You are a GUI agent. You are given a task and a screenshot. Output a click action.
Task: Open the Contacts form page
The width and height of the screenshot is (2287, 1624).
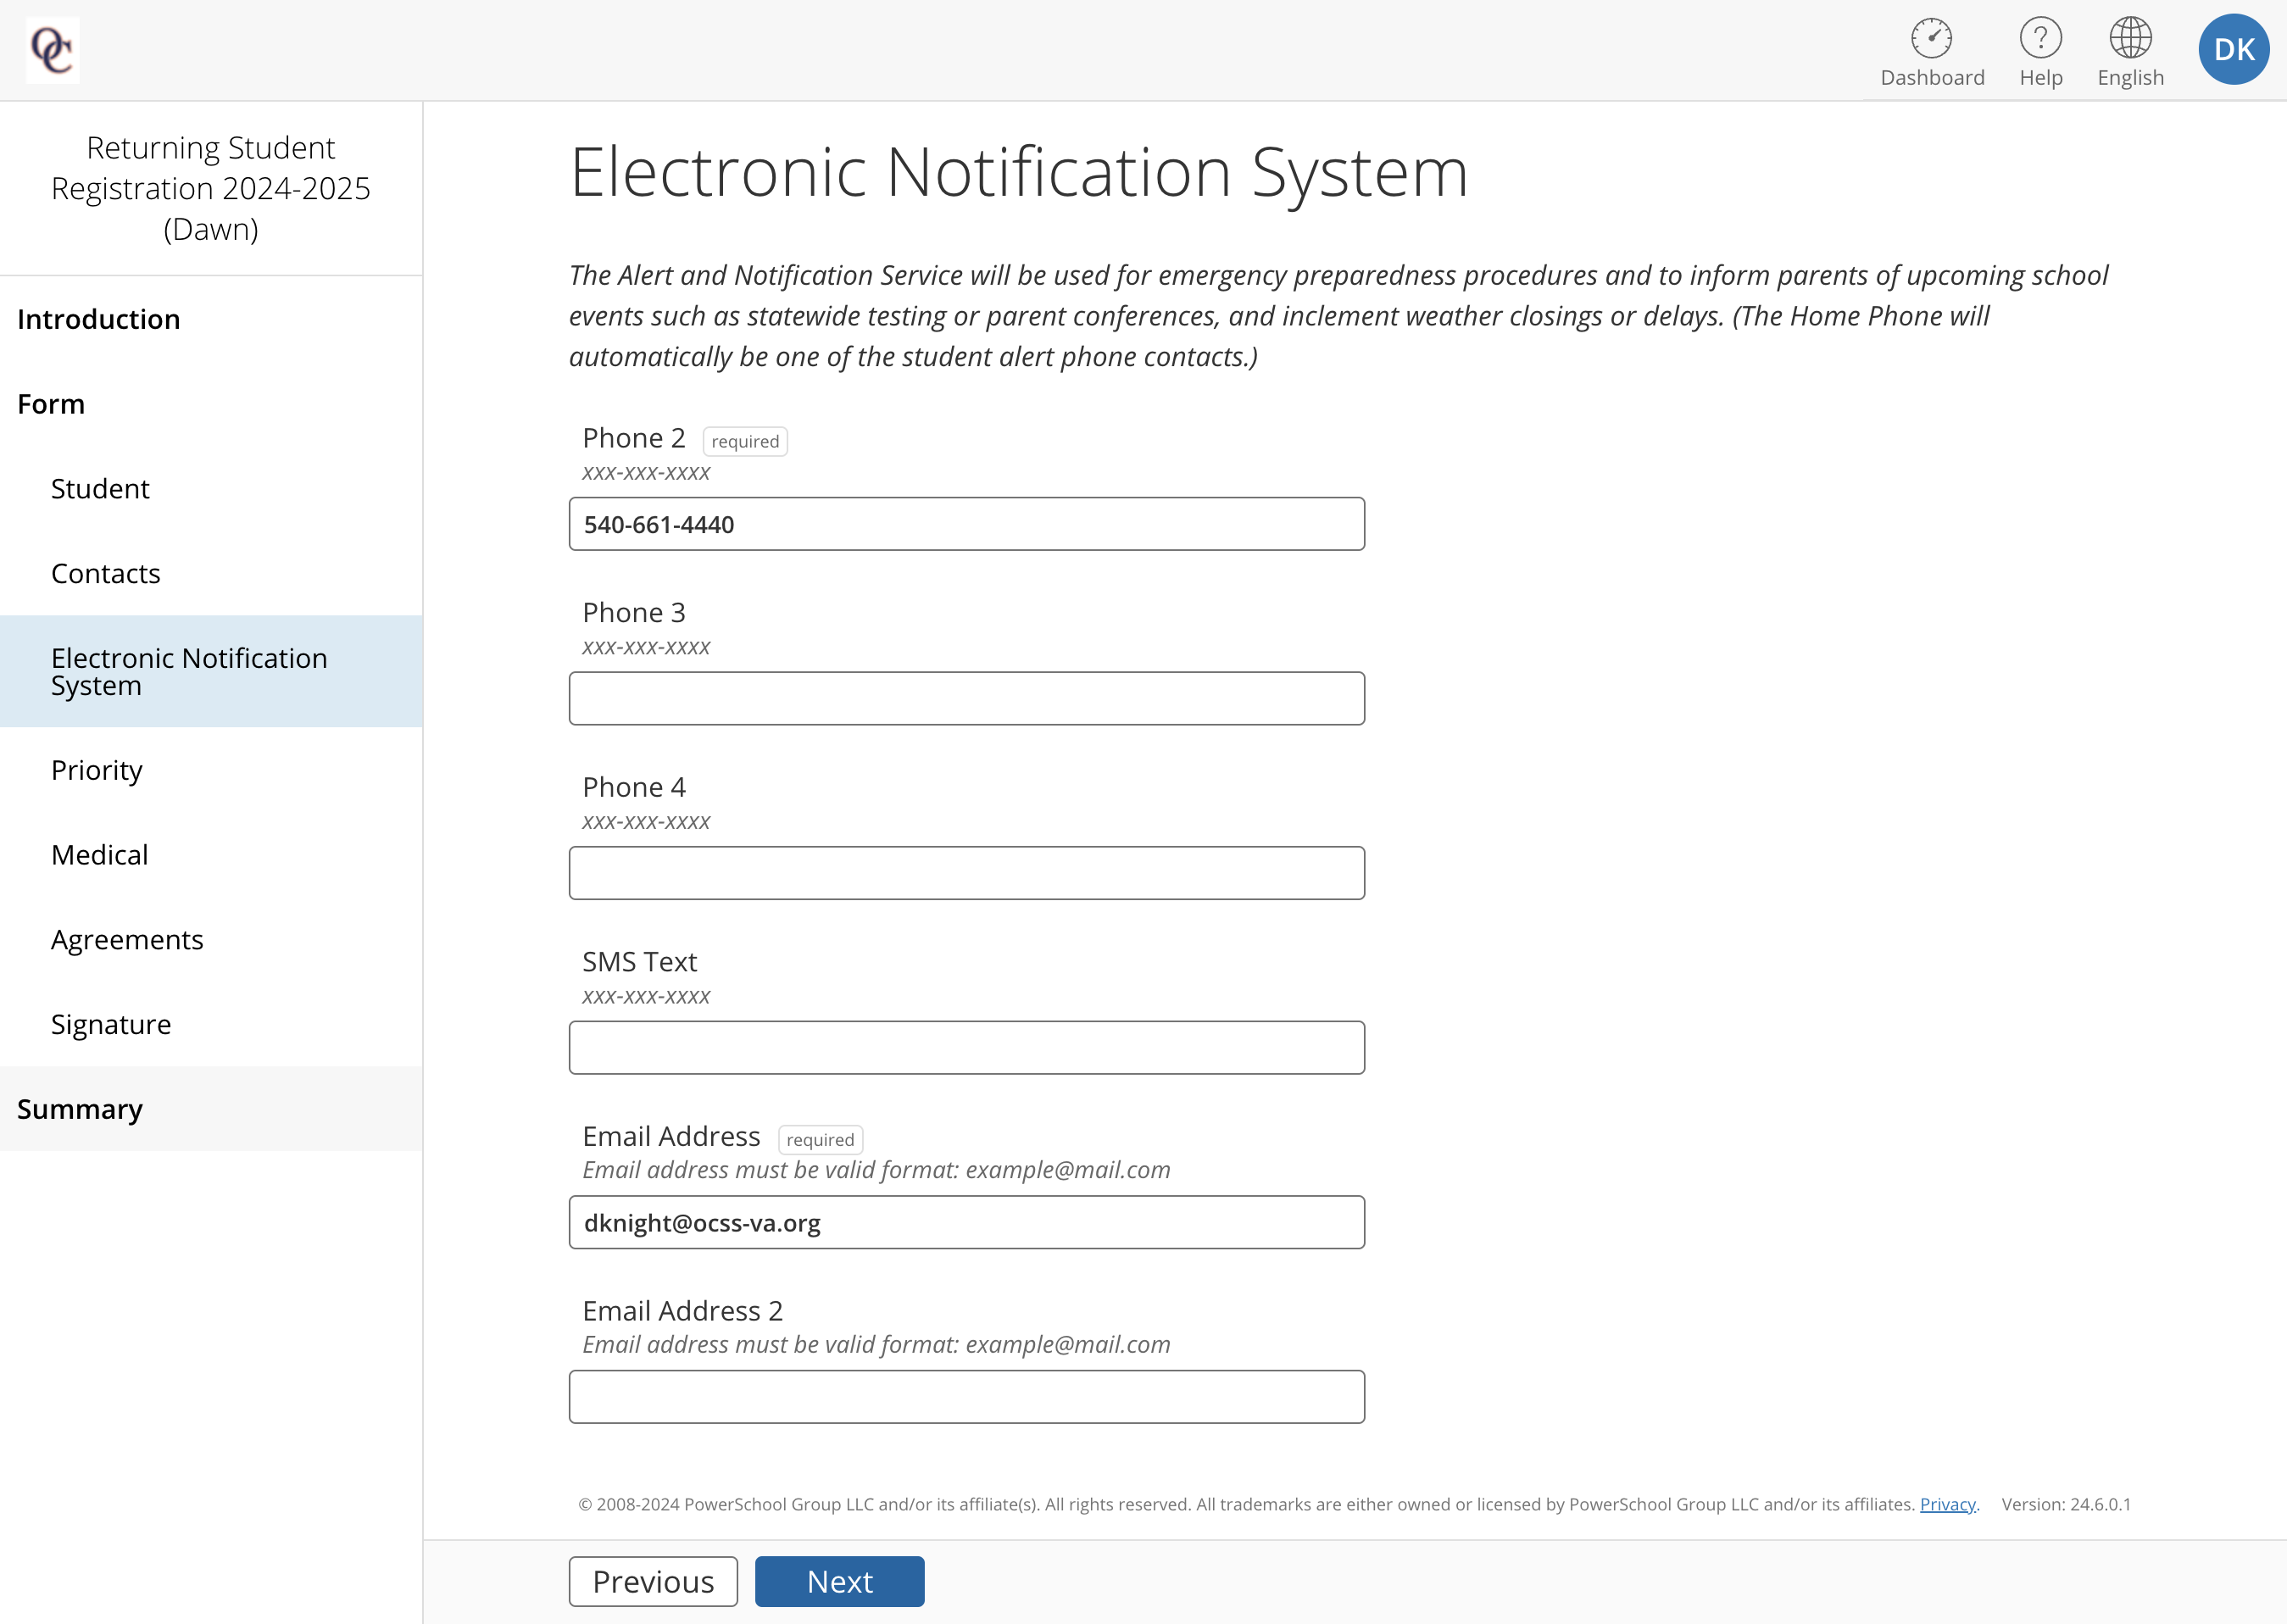[x=105, y=574]
